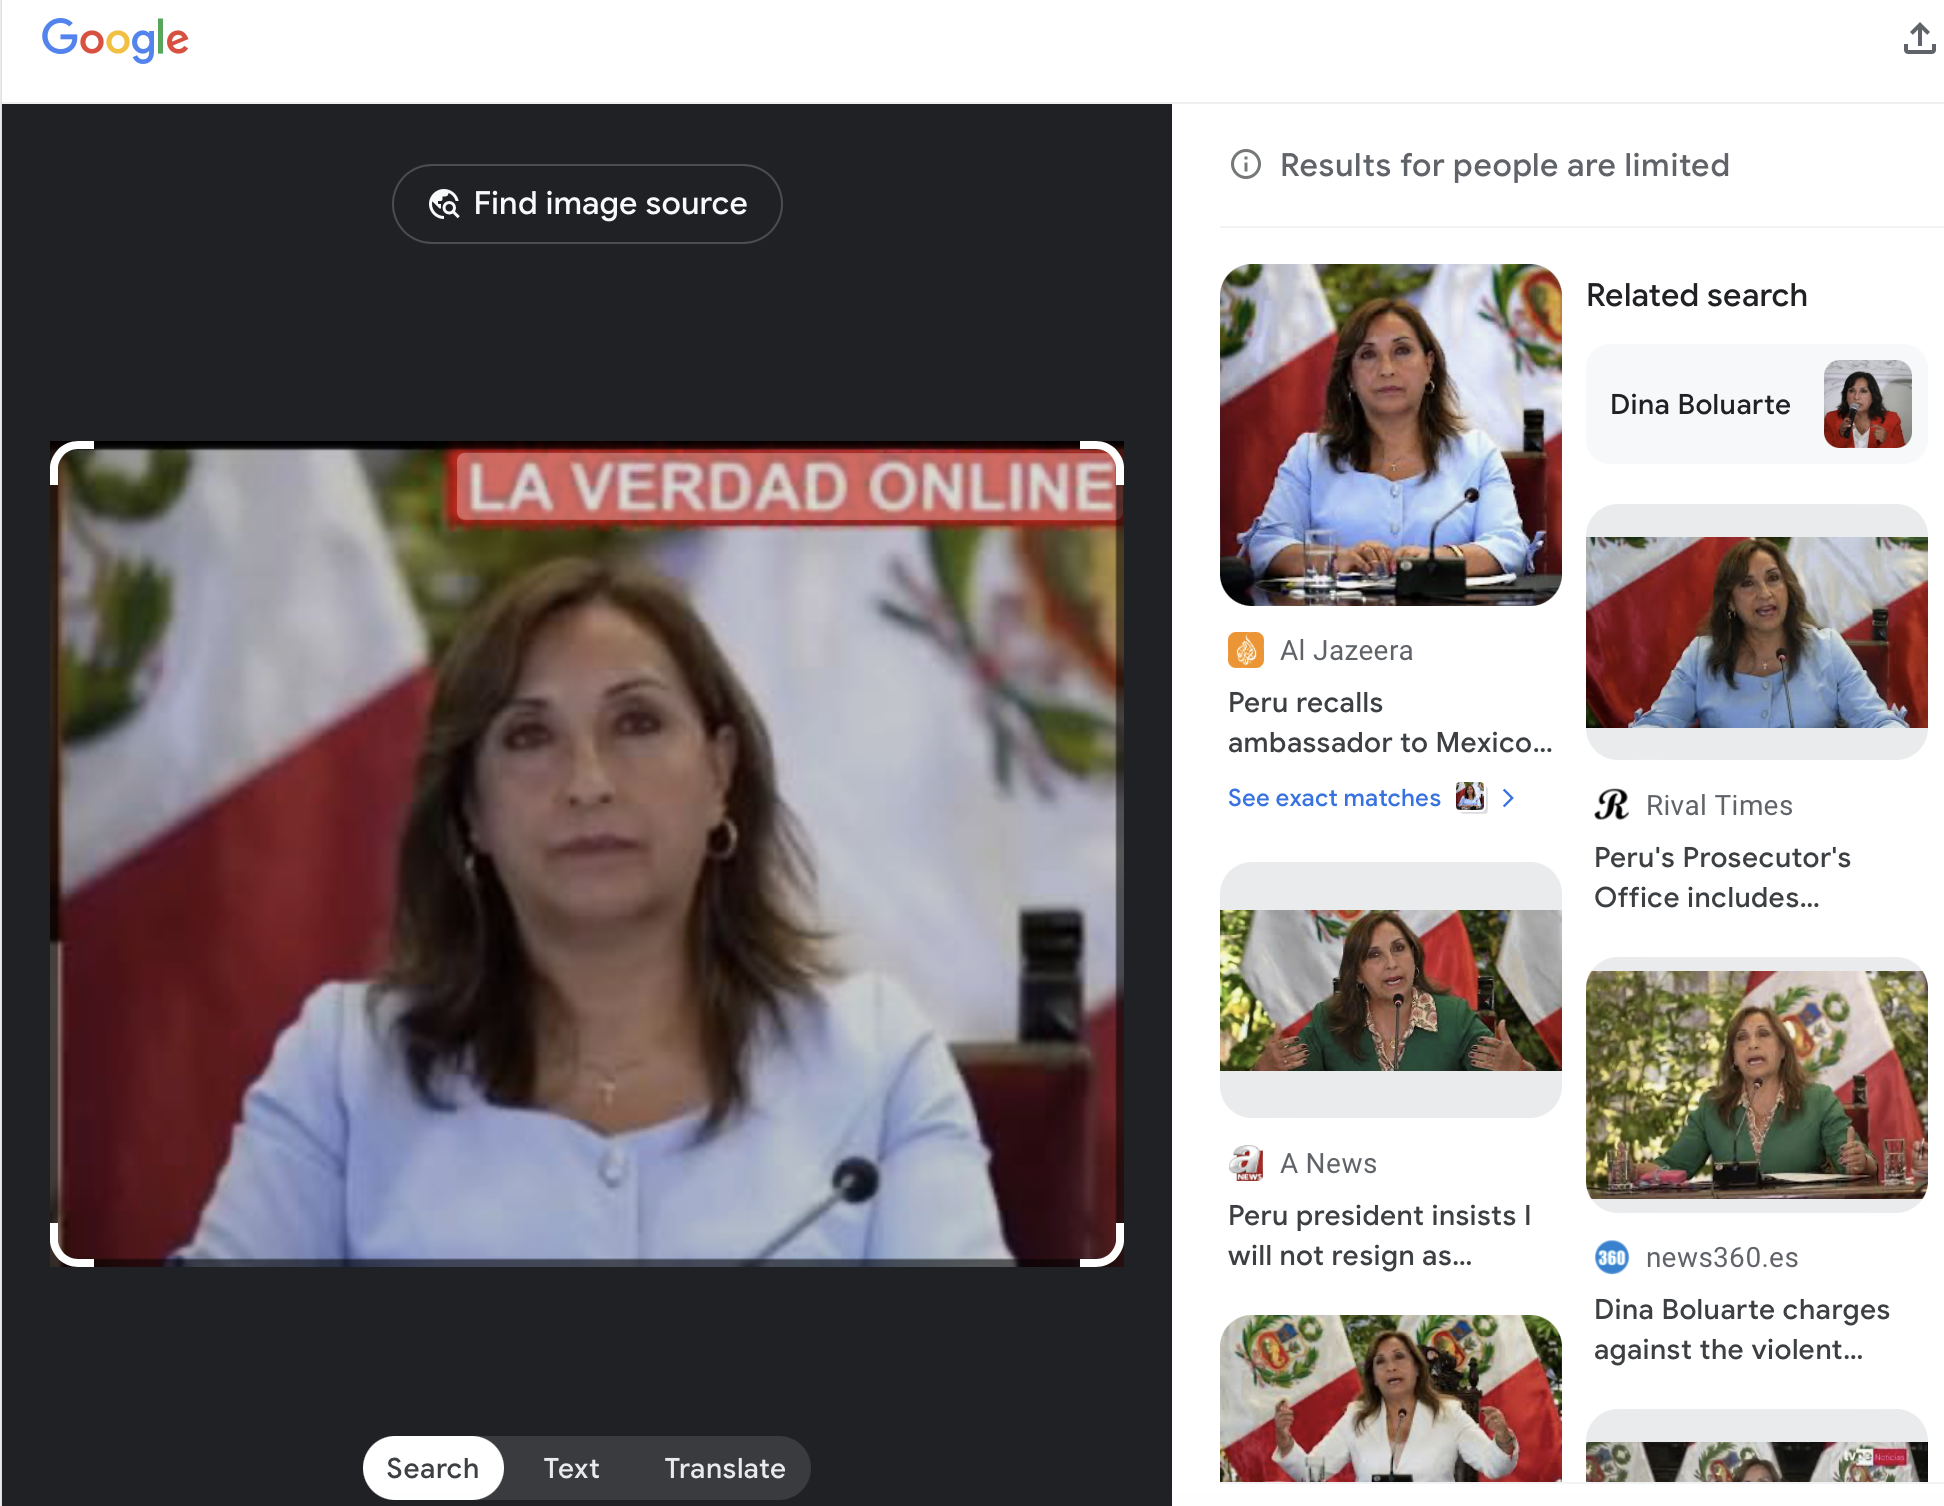Click the A News source icon
The height and width of the screenshot is (1506, 1944).
(x=1245, y=1163)
